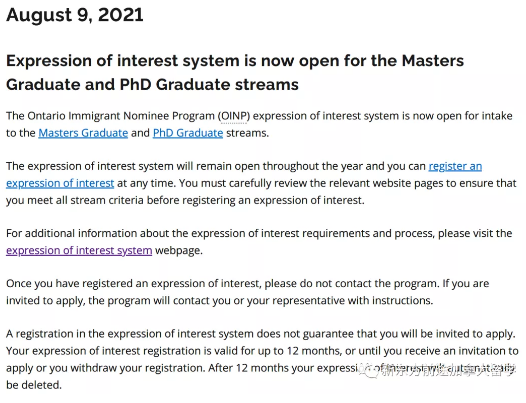The width and height of the screenshot is (526, 403).
Task: Click the paragraph starting 'For additional information about'
Action: pos(259,242)
